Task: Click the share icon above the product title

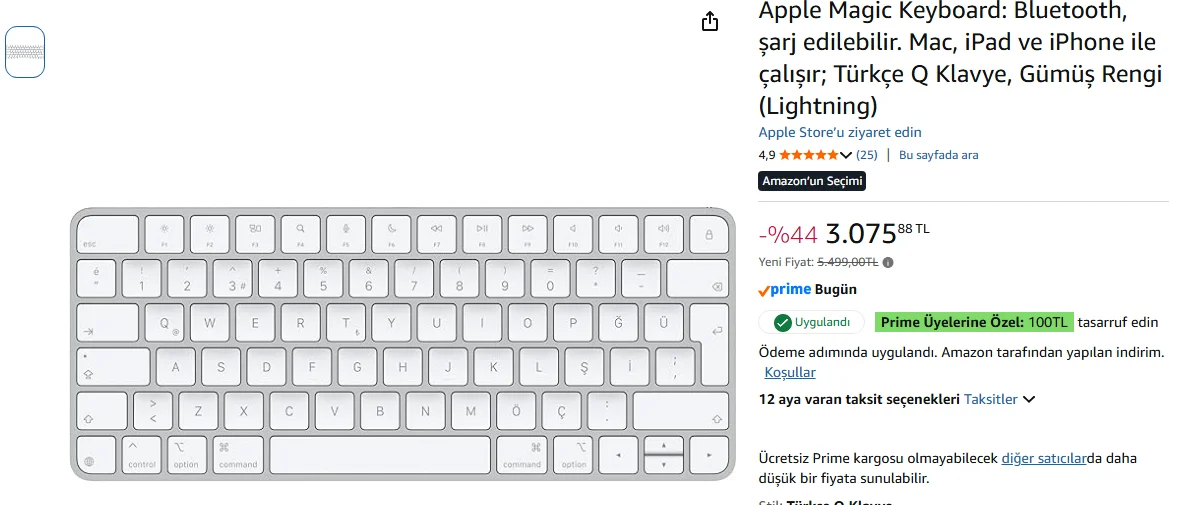Action: click(710, 21)
